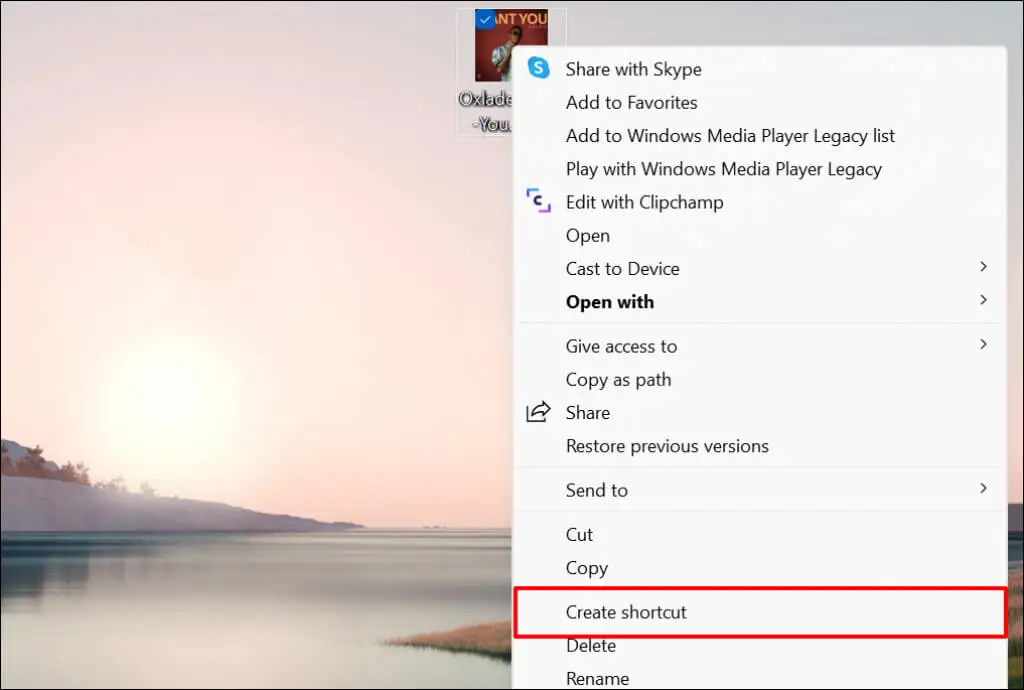Click Open in the context menu

760,236
